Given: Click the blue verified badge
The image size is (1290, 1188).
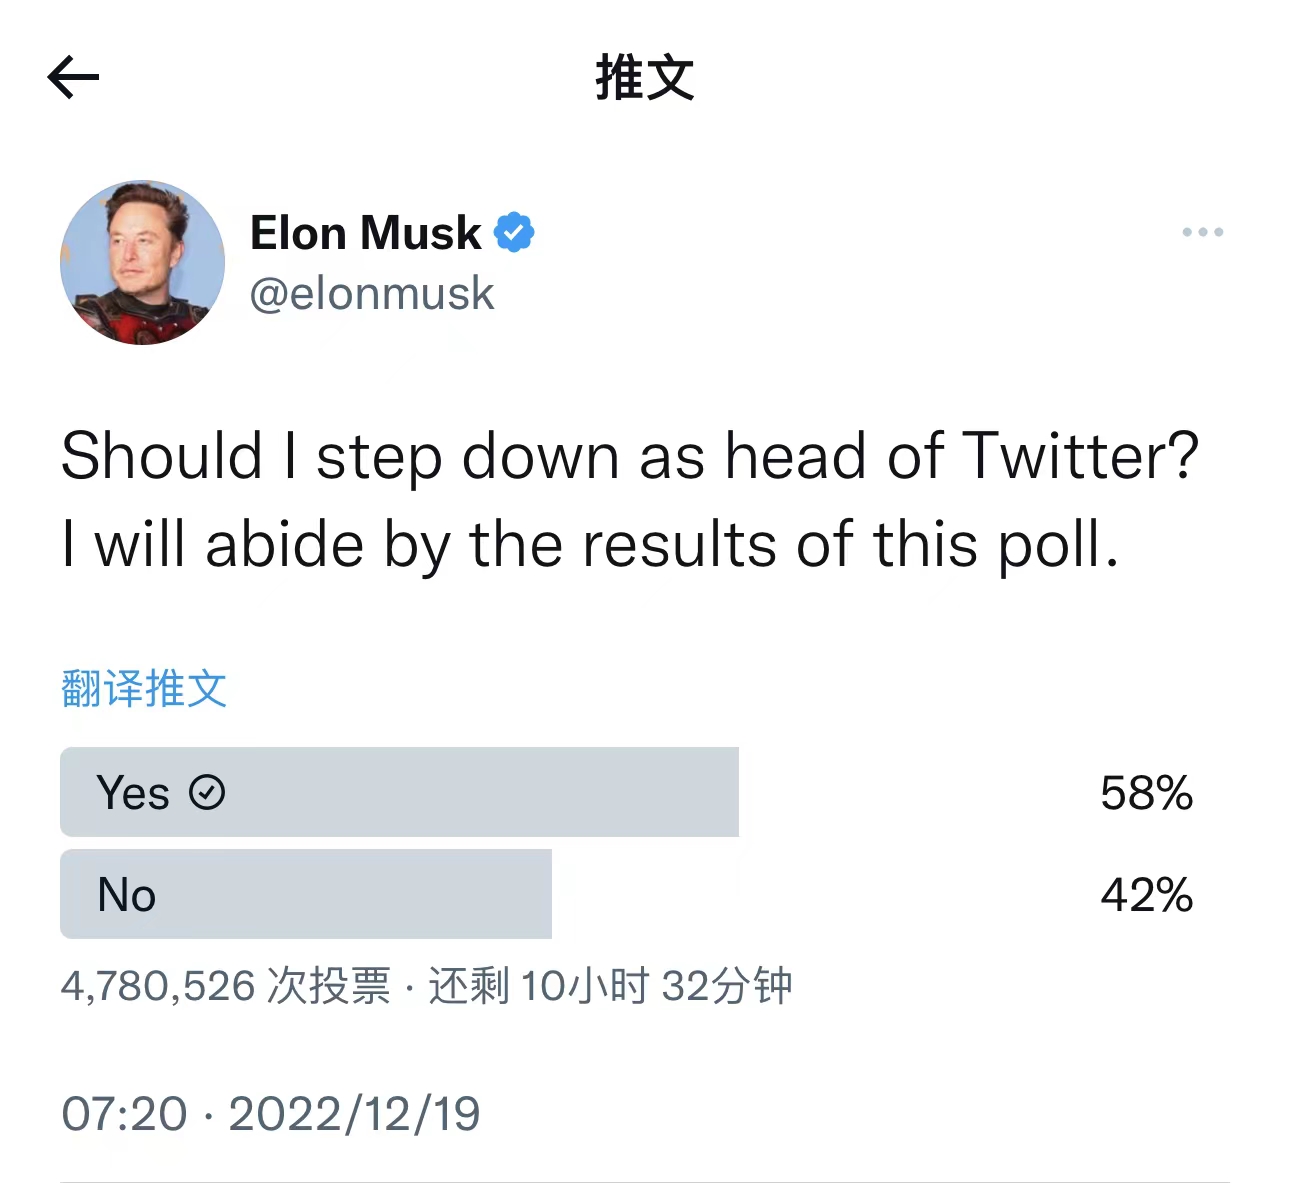Looking at the screenshot, I should pyautogui.click(x=514, y=232).
